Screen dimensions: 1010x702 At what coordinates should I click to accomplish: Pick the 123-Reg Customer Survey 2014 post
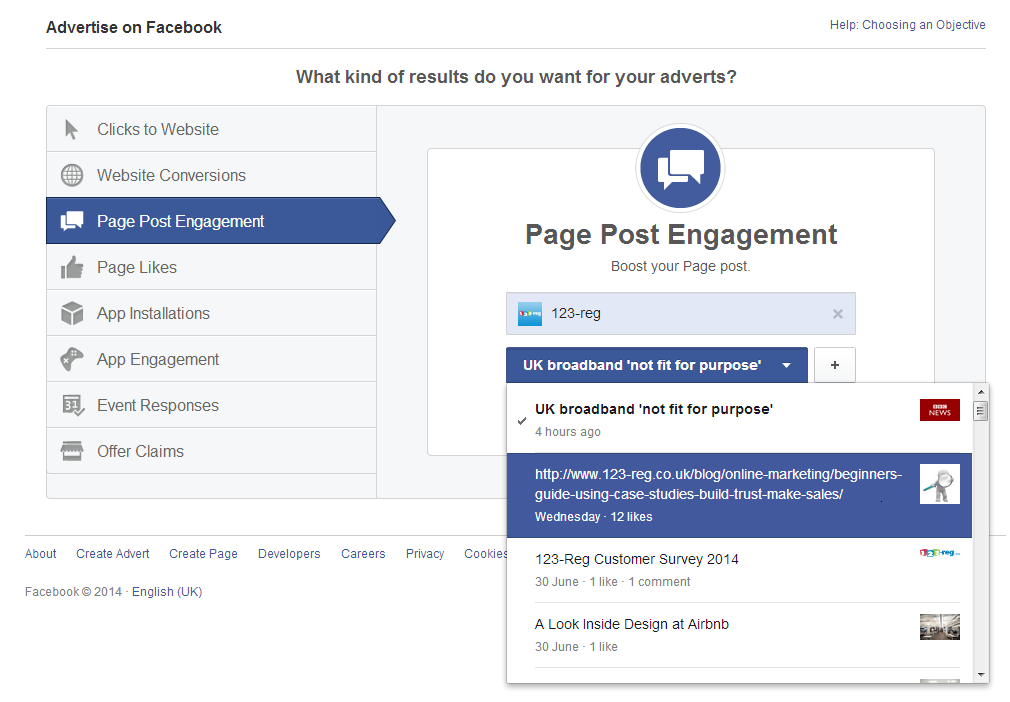[739, 570]
